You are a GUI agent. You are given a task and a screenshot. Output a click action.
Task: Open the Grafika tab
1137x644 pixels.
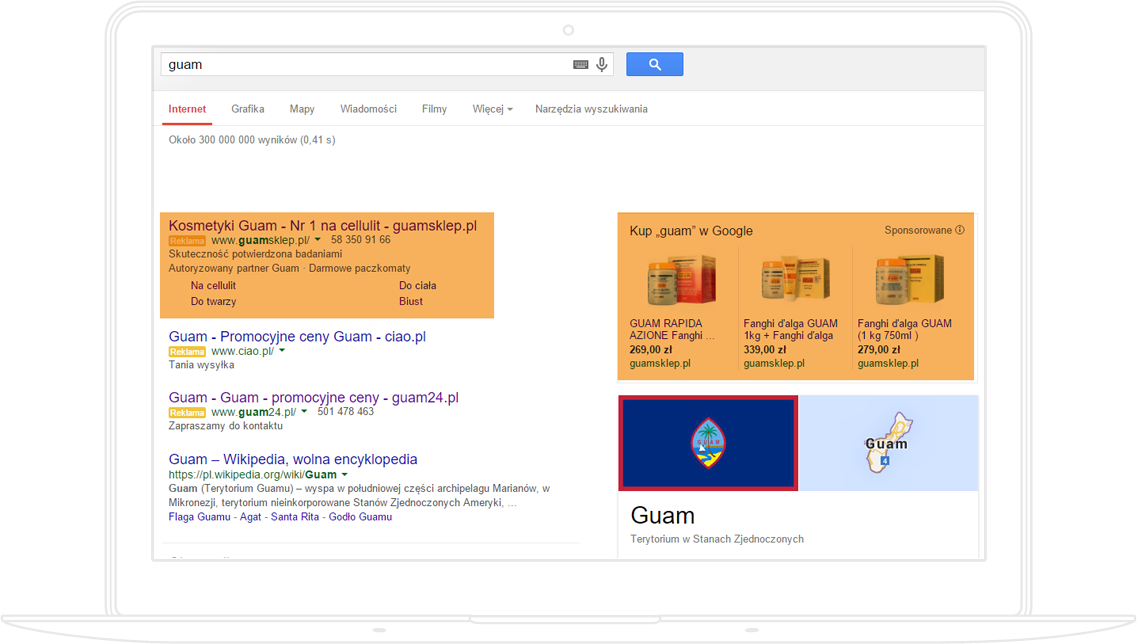click(247, 109)
